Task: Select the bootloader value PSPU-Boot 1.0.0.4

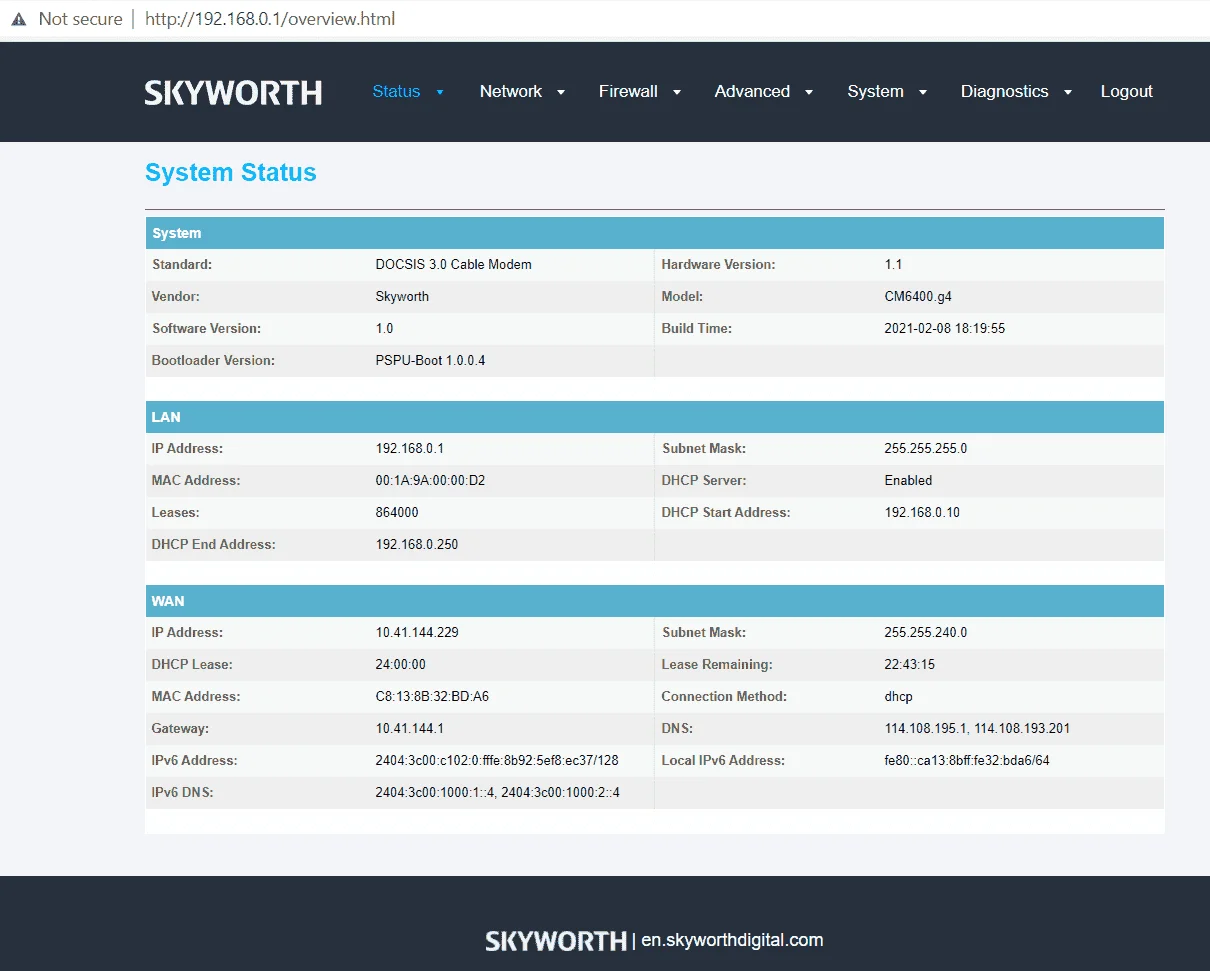Action: point(431,361)
